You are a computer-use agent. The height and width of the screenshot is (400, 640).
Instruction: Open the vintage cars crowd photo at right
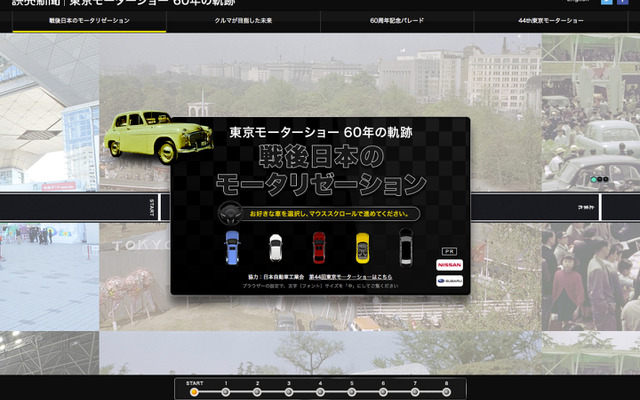click(x=591, y=112)
